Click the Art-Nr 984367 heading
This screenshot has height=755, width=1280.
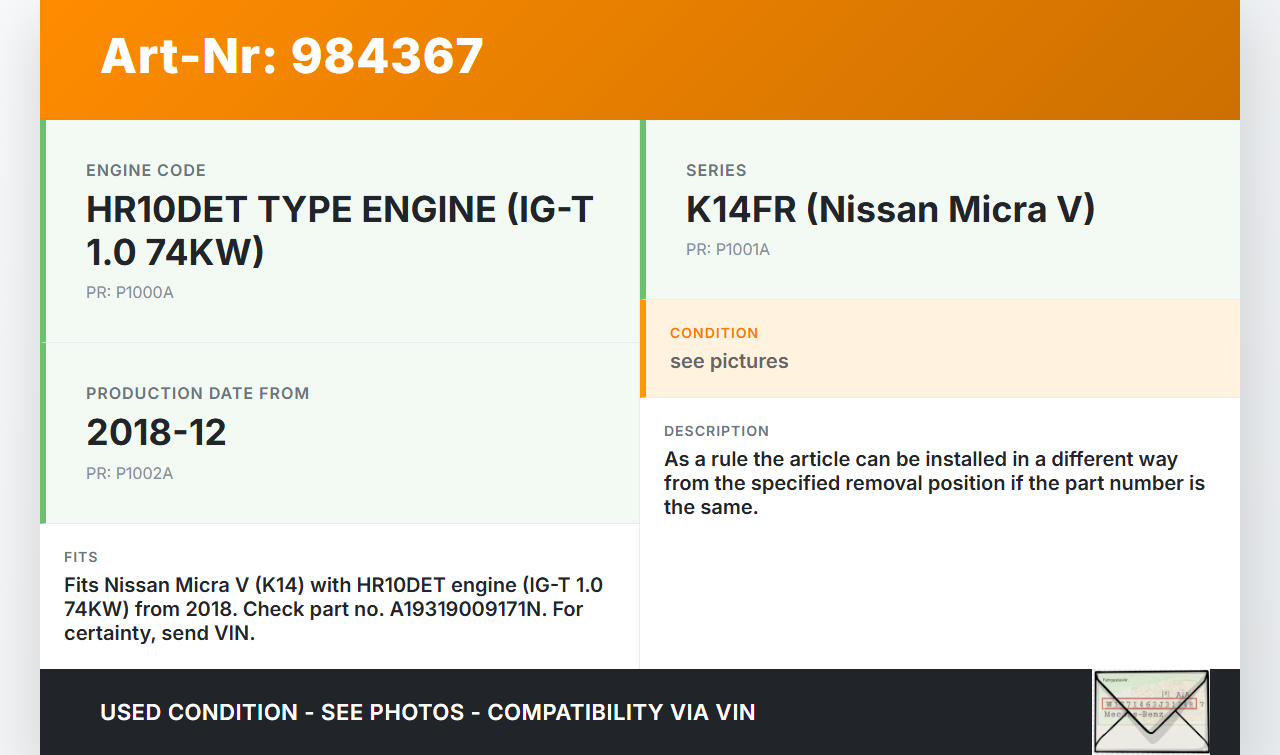(292, 56)
